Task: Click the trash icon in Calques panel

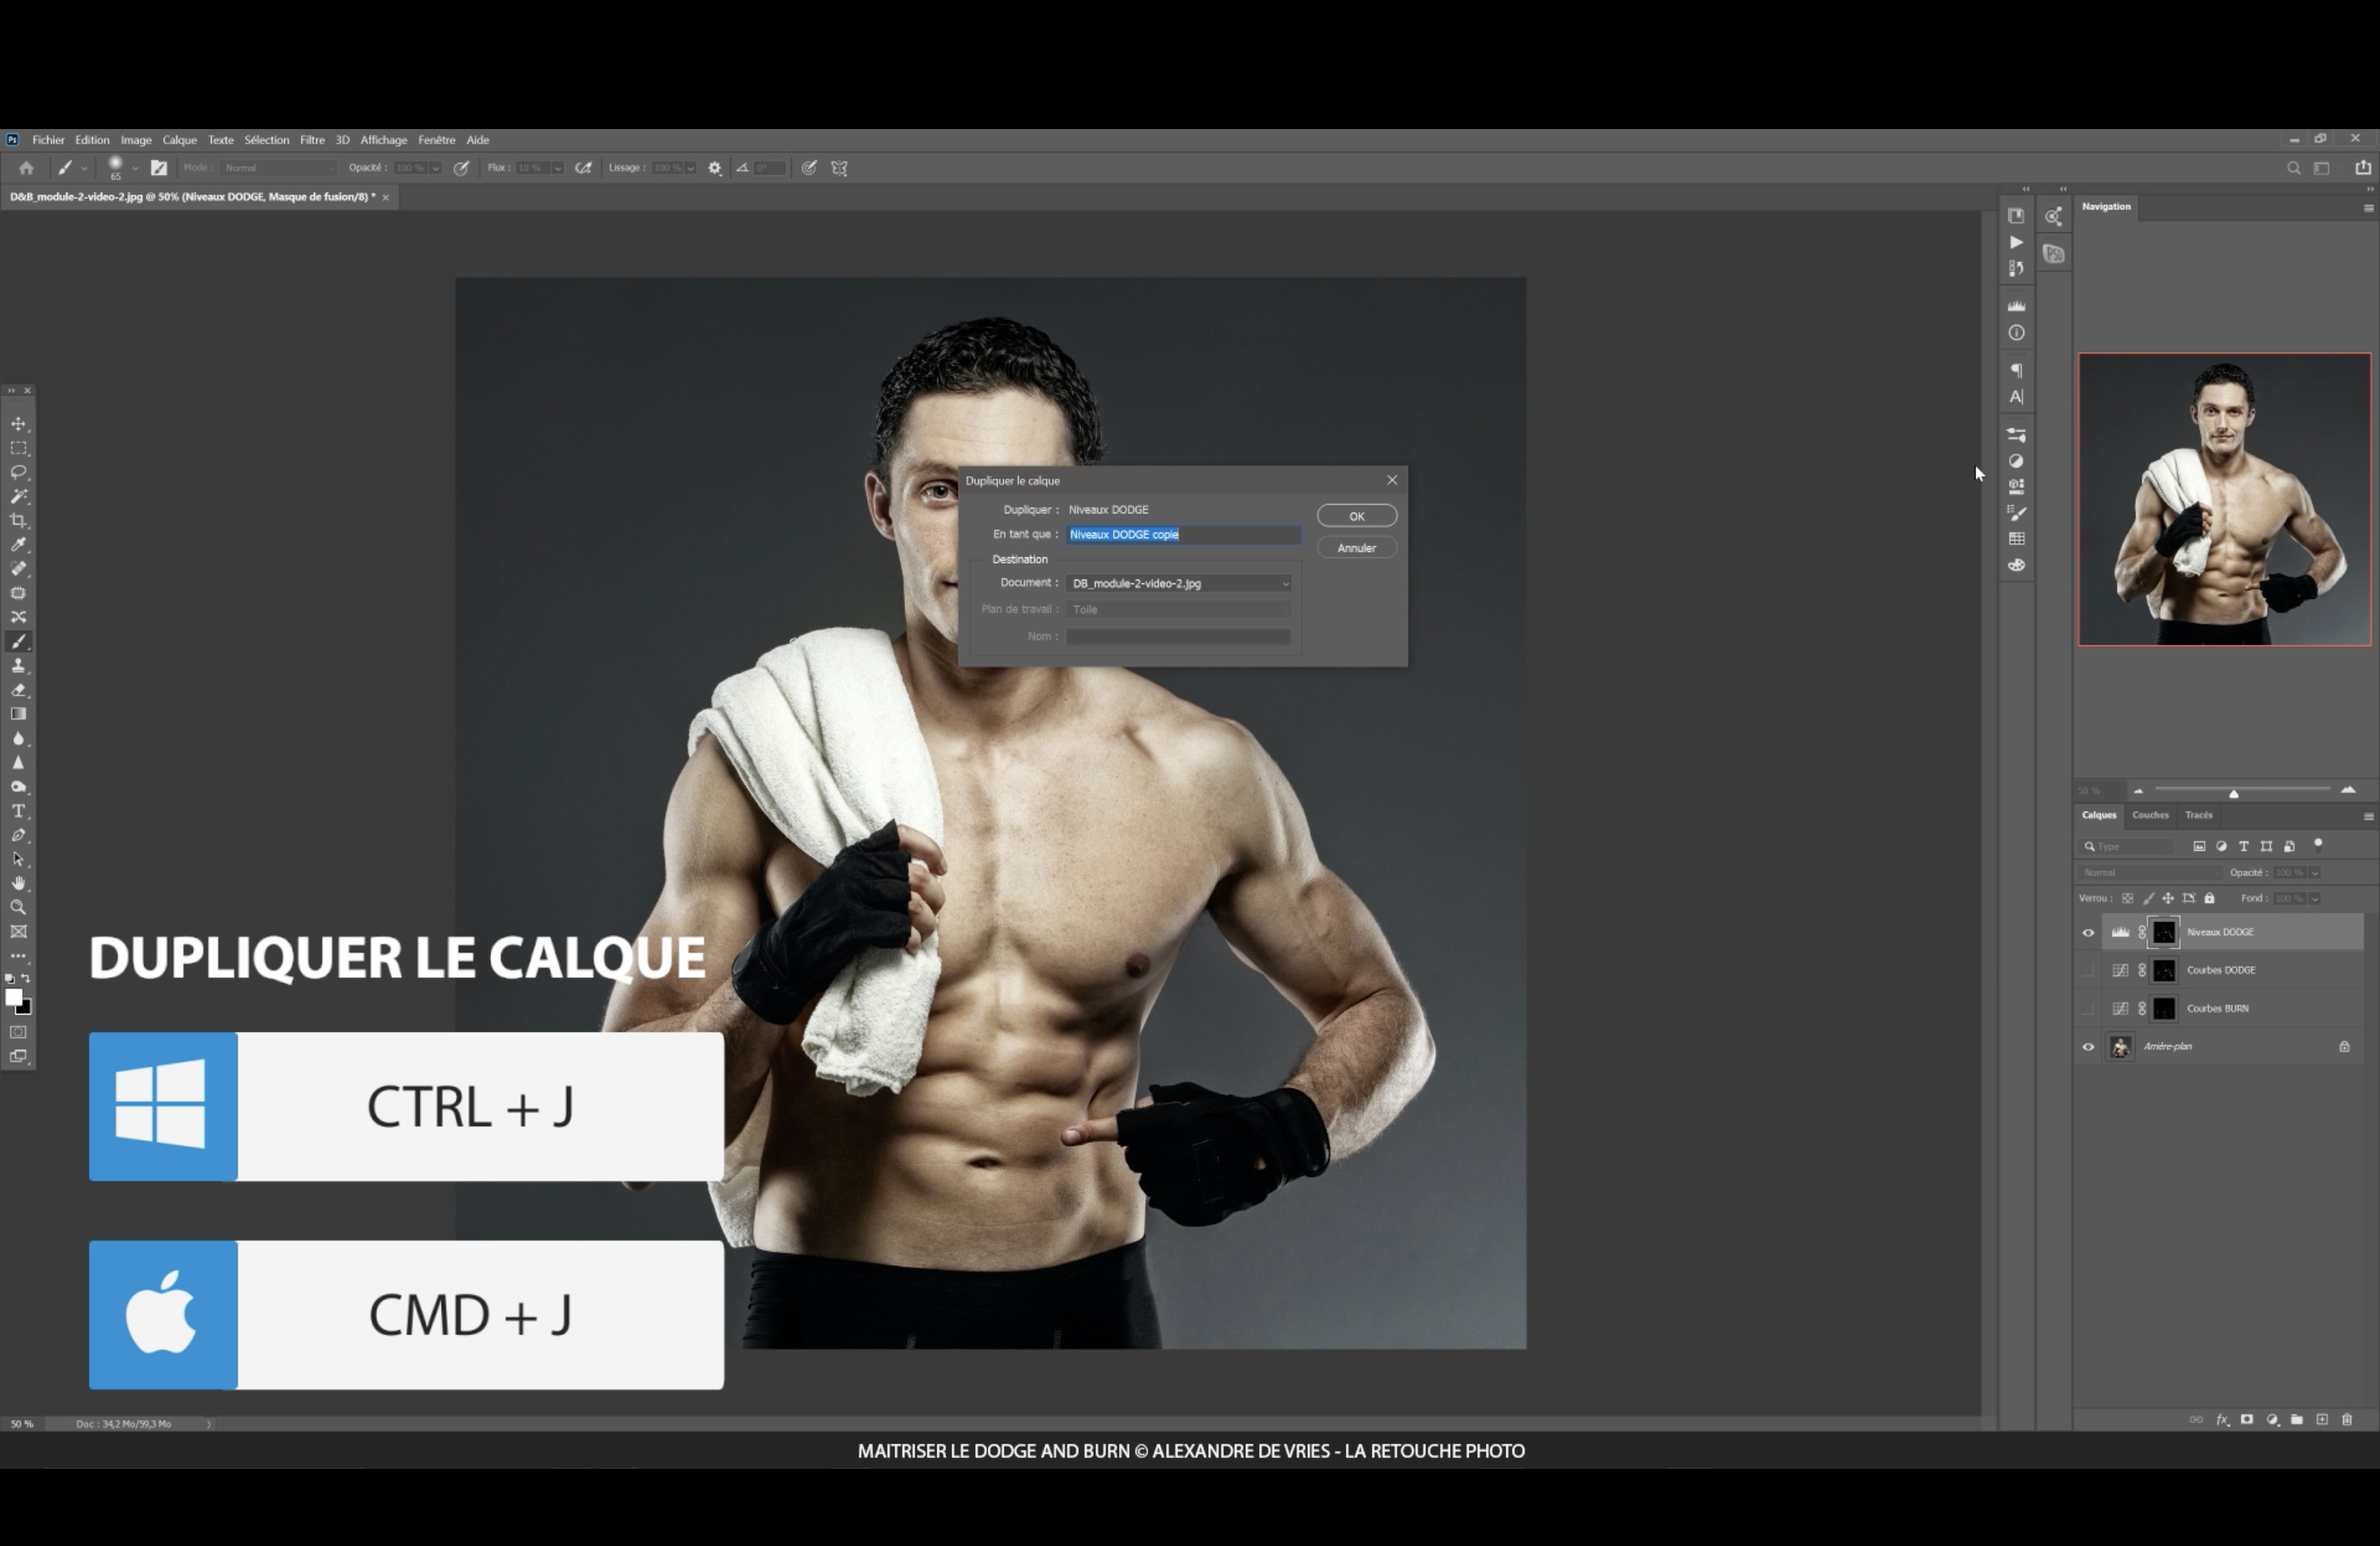Action: pos(2347,1419)
